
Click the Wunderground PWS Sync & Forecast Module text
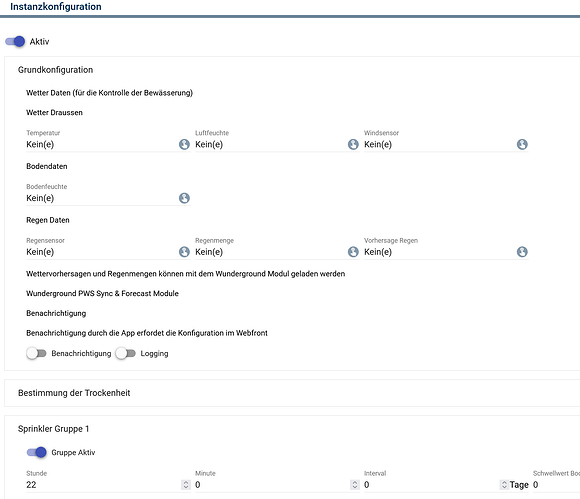coord(102,293)
